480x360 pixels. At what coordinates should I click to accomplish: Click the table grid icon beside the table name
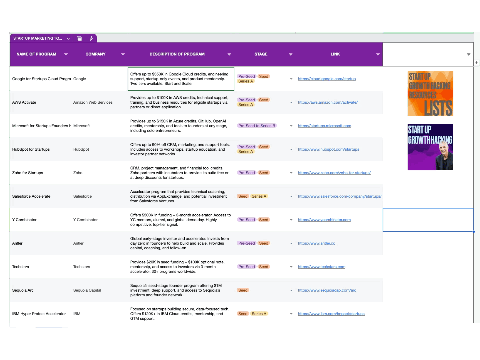tap(79, 38)
